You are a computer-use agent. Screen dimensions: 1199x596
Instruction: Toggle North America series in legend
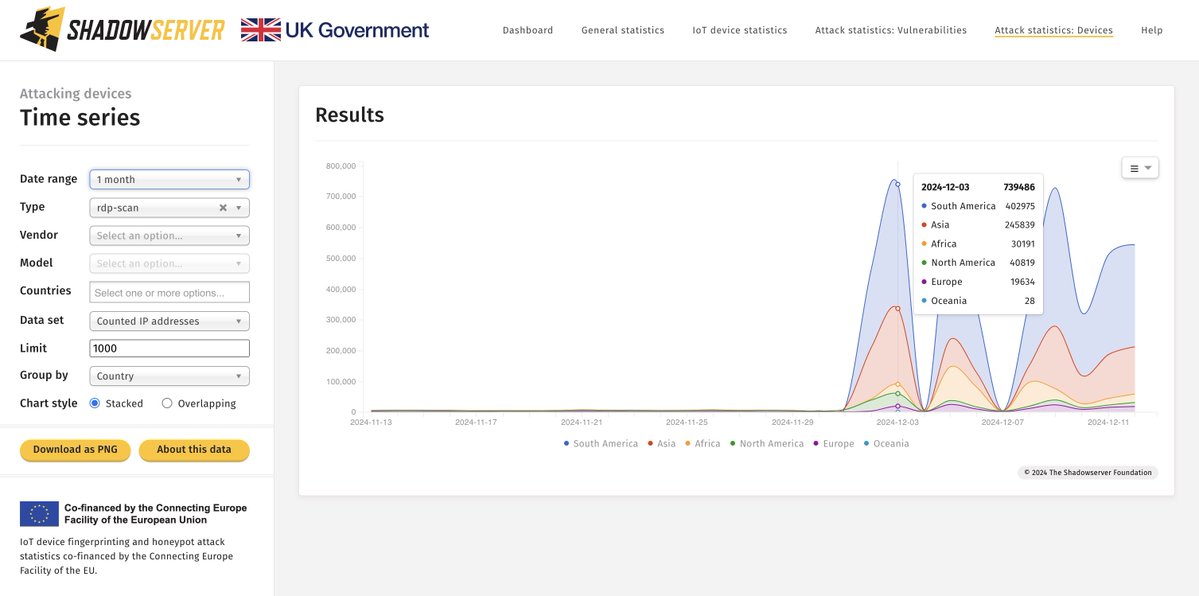tap(767, 444)
